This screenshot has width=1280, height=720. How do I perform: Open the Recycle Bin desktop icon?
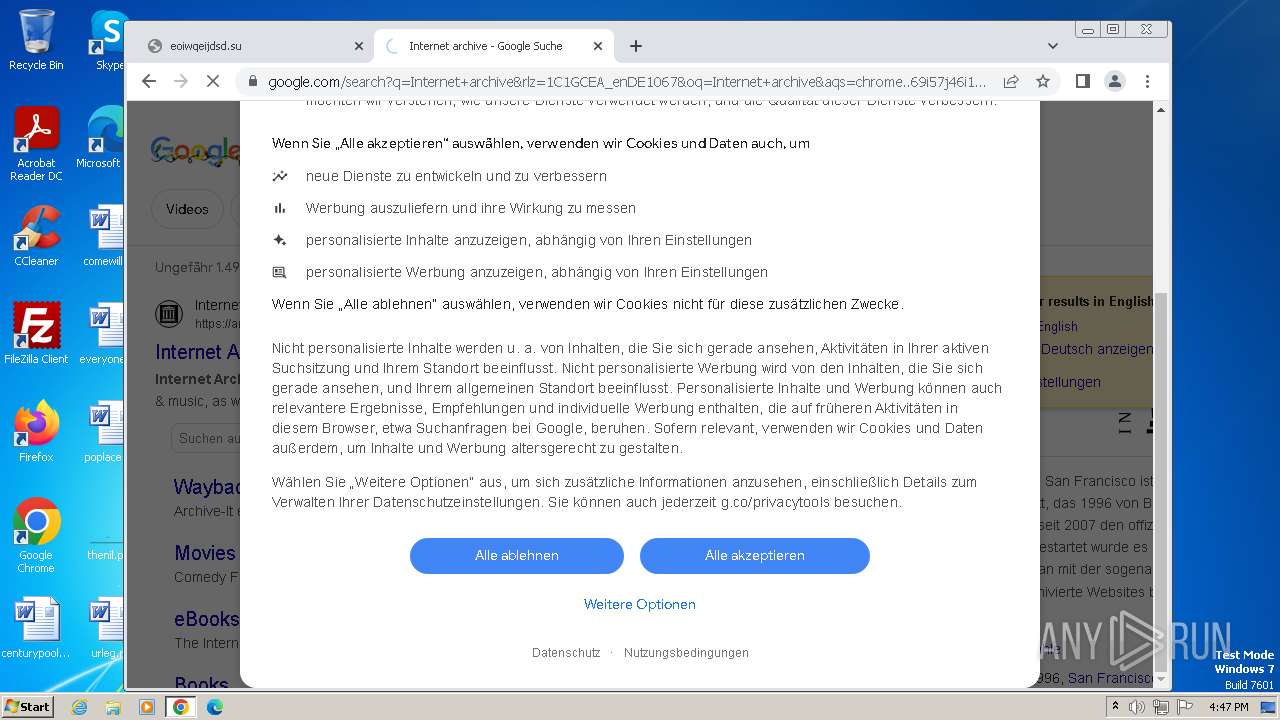36,40
